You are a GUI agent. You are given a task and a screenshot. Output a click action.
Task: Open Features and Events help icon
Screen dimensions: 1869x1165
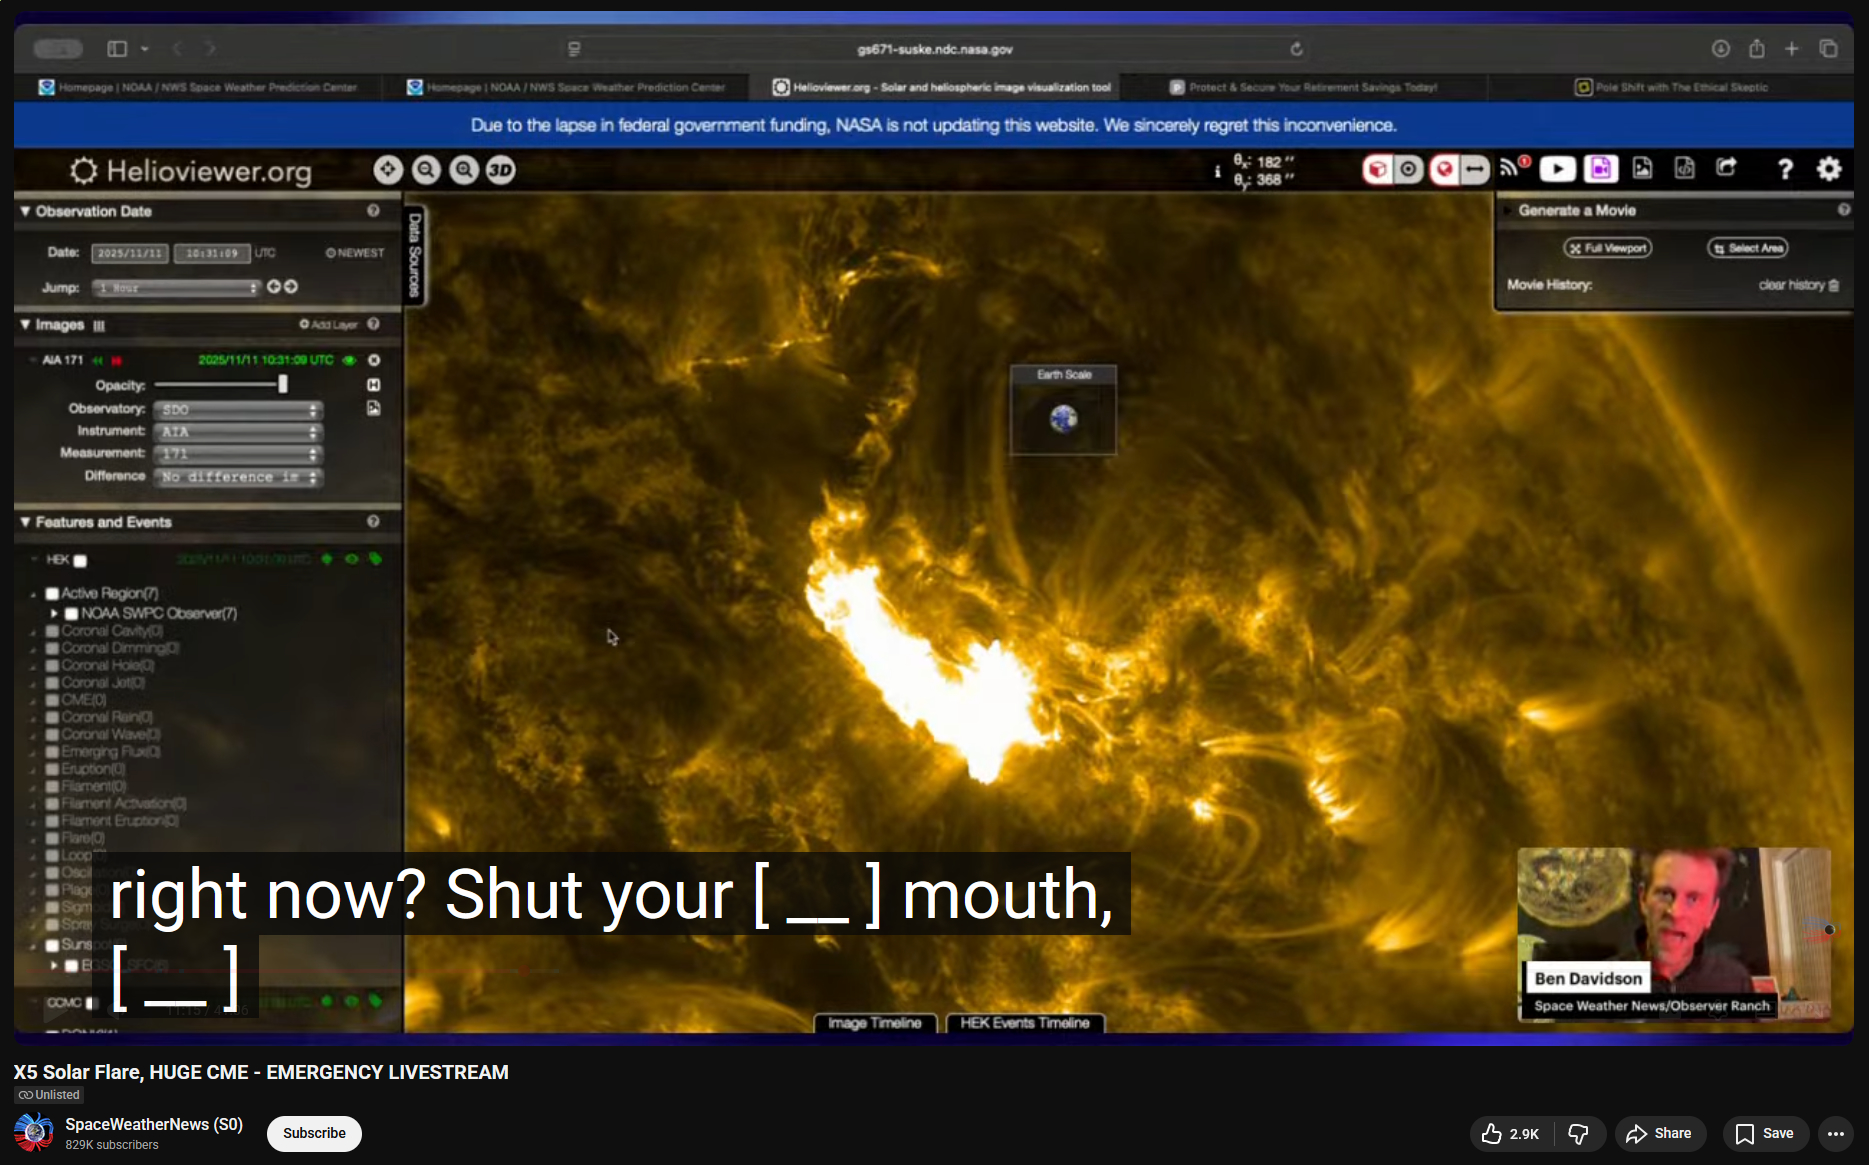(373, 521)
